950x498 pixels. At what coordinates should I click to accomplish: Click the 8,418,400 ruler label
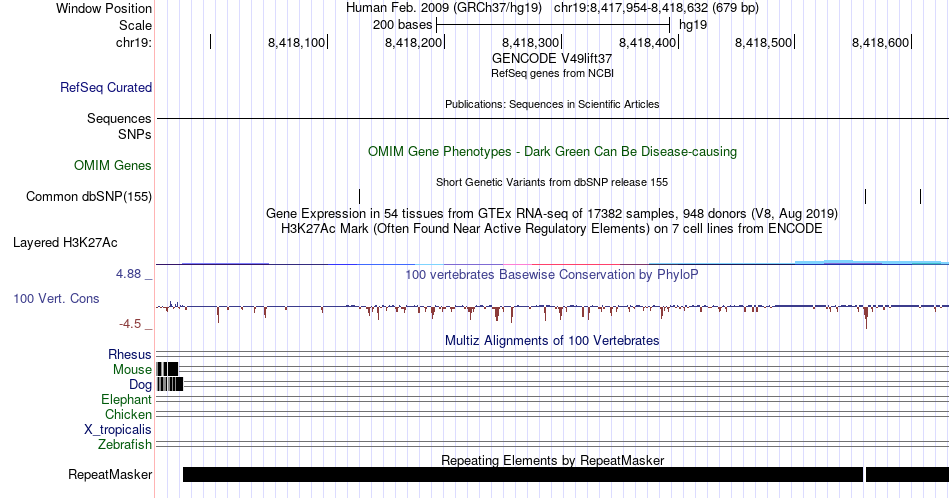pos(647,42)
